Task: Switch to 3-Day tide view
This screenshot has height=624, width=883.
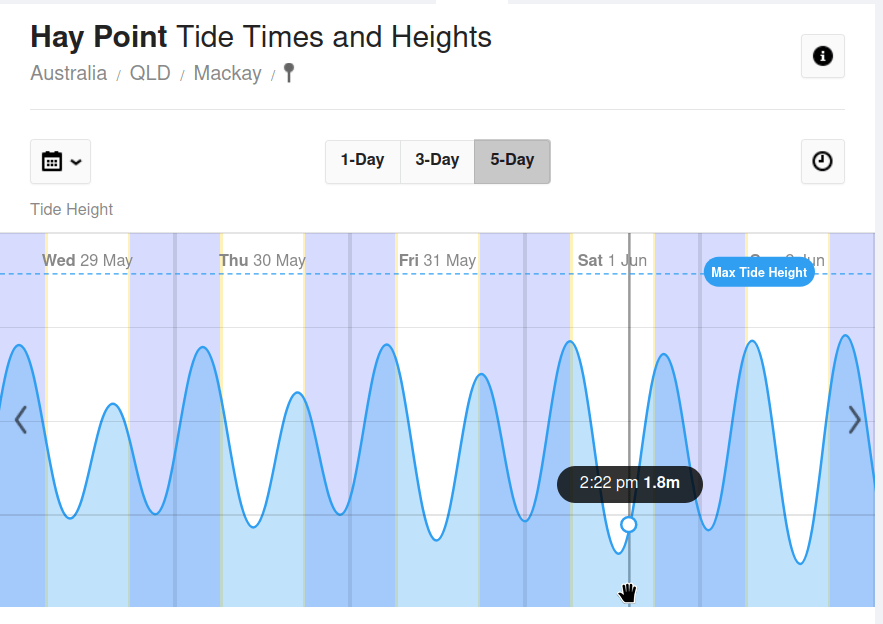Action: [x=437, y=161]
